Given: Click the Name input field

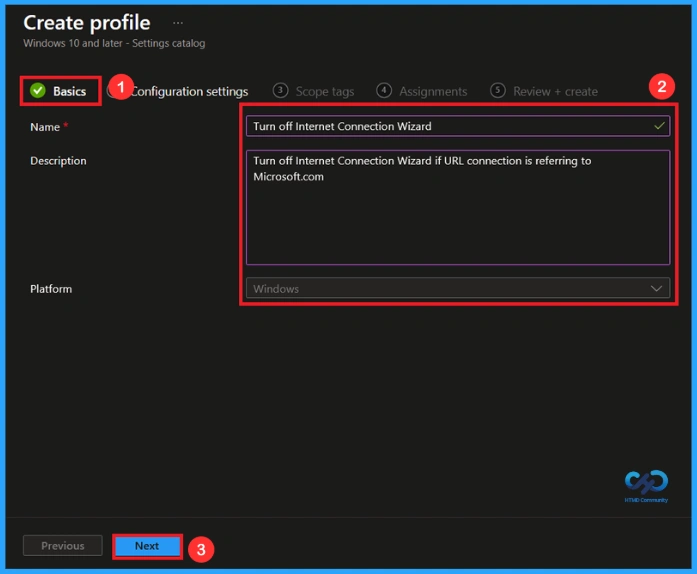Looking at the screenshot, I should [458, 126].
